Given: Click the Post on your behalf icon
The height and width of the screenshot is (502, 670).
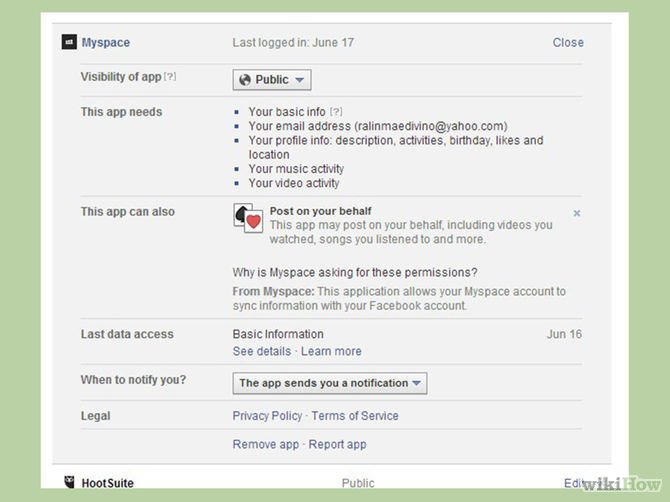Looking at the screenshot, I should [248, 222].
